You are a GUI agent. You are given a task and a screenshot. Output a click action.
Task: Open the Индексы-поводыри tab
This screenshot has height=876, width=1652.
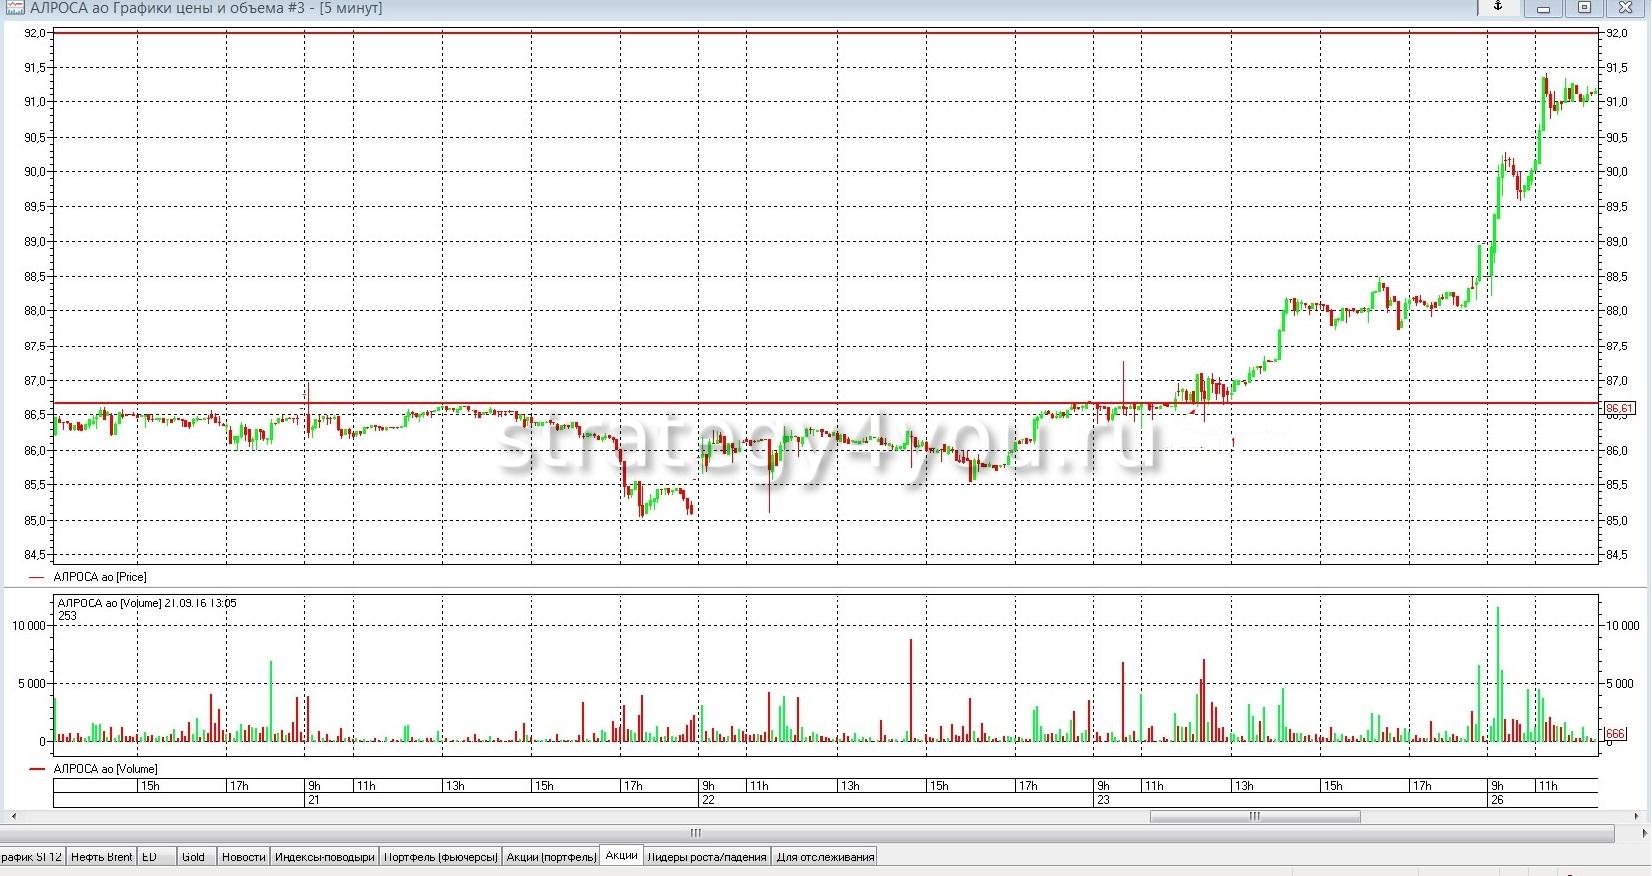[x=324, y=857]
